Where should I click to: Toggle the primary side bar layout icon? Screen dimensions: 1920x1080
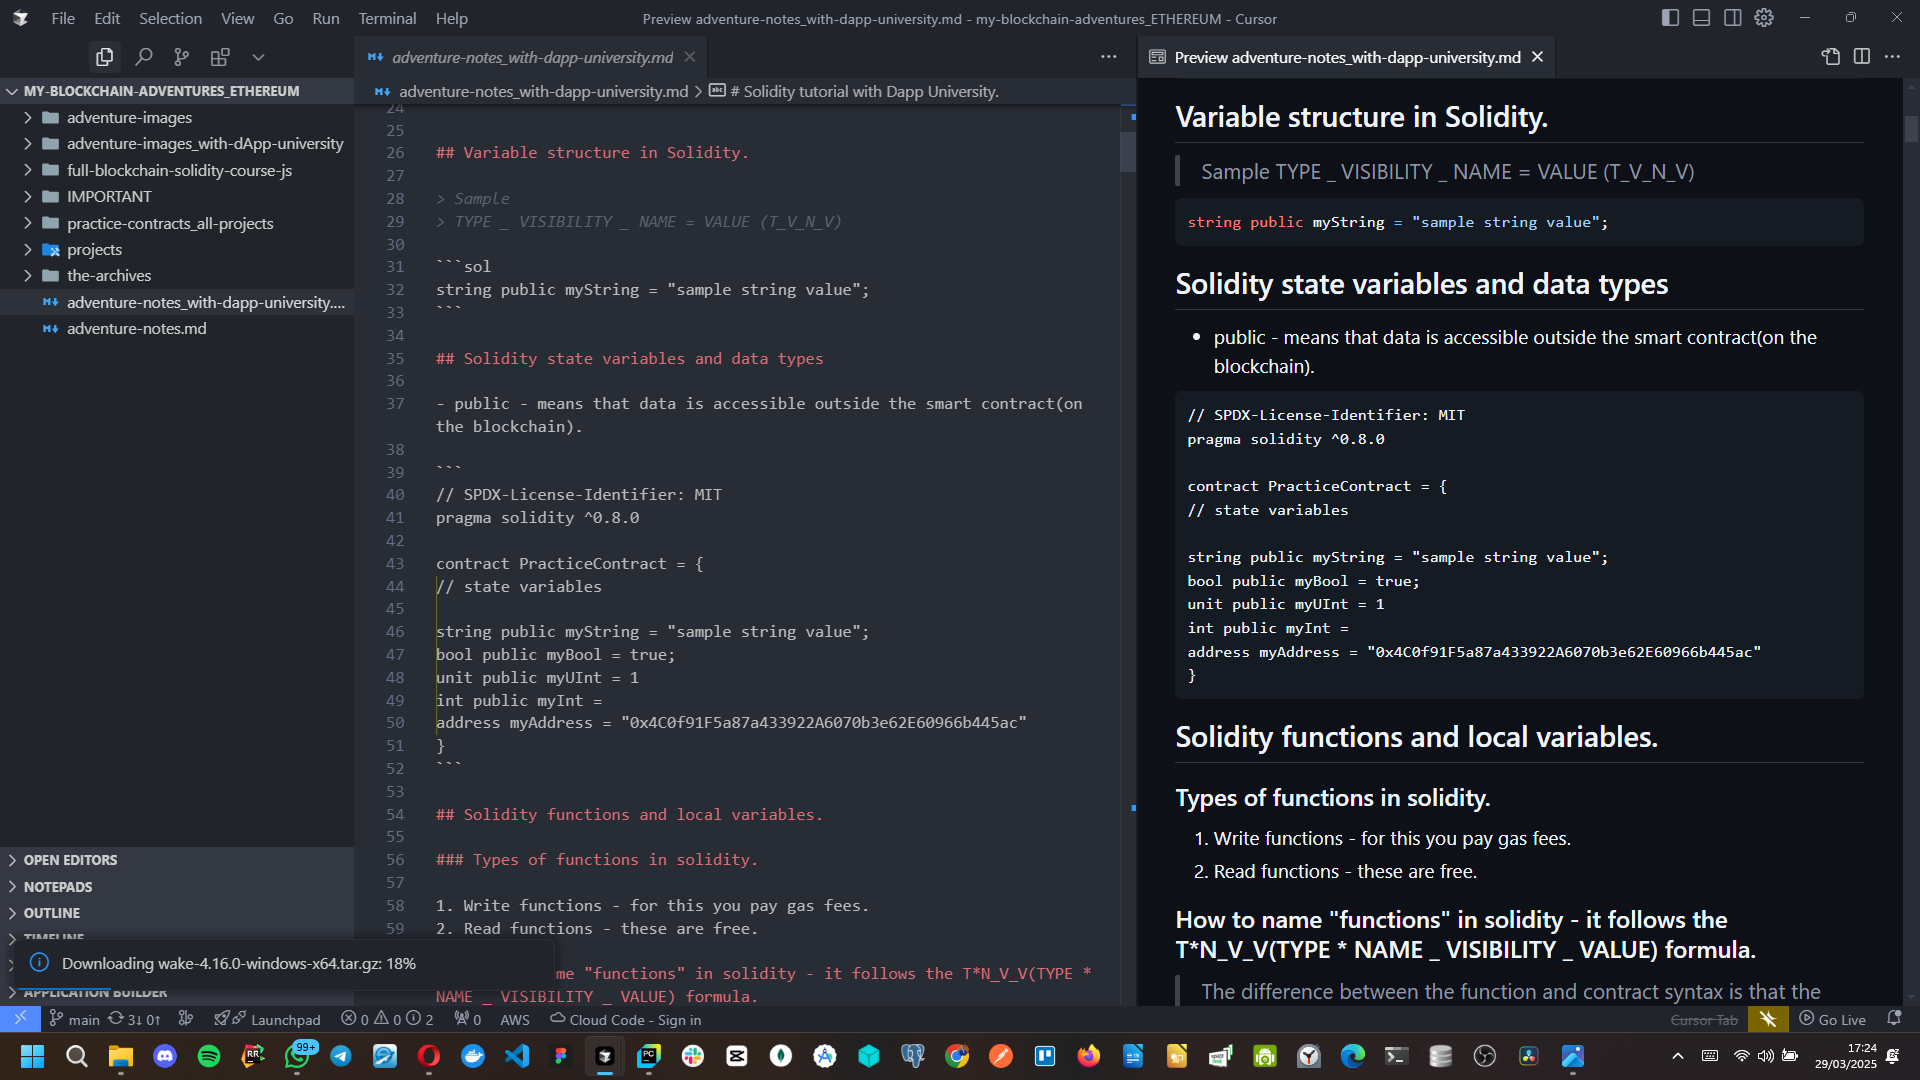point(1670,18)
